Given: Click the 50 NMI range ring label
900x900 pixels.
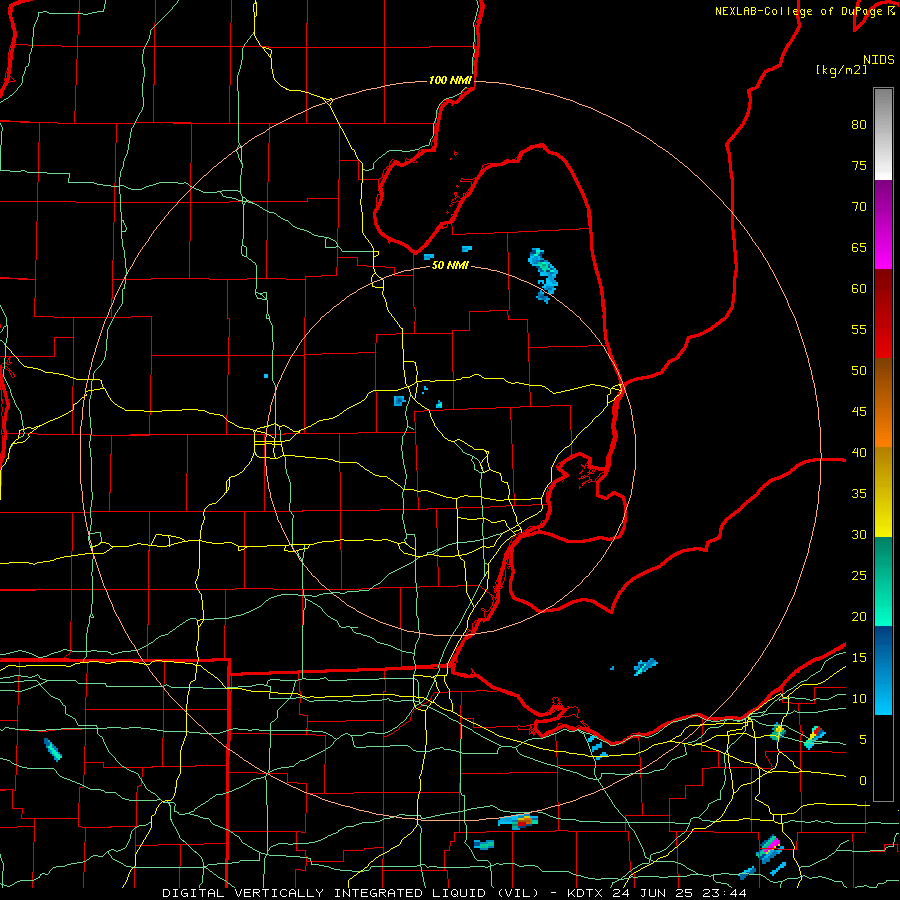Looking at the screenshot, I should 450,265.
